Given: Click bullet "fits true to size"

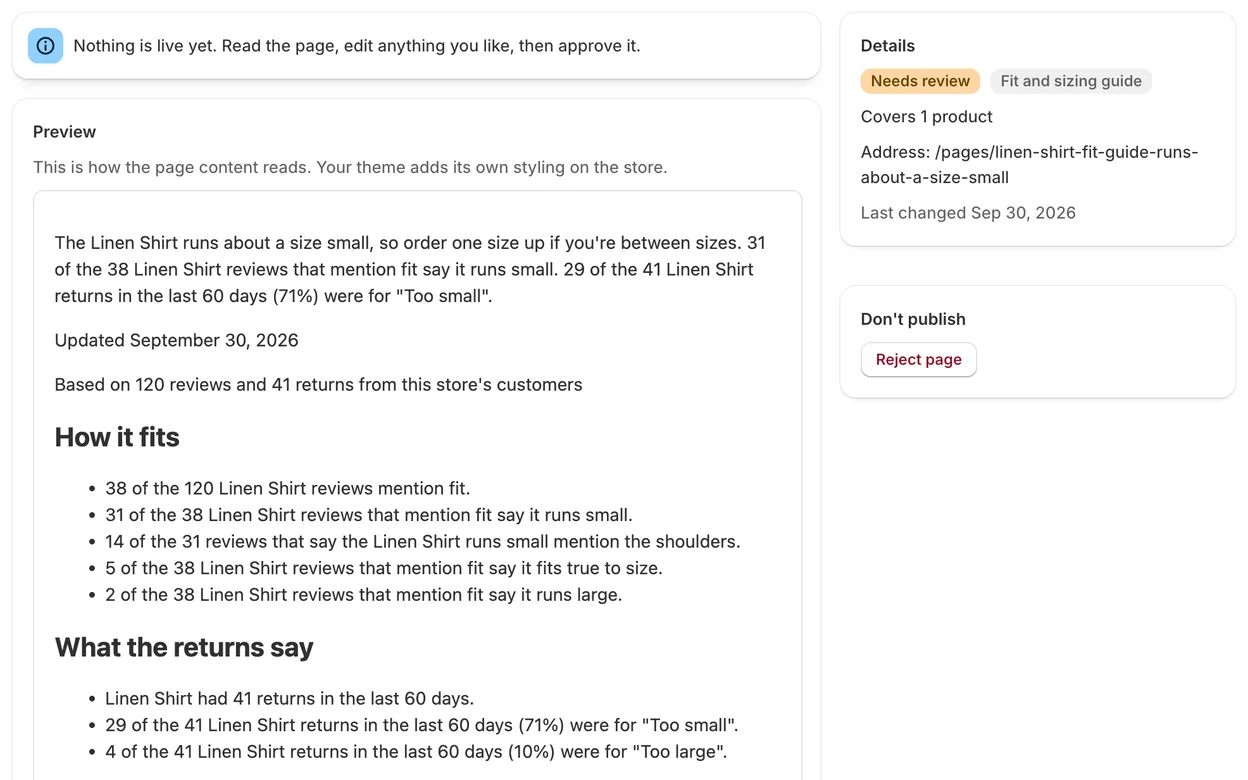Looking at the screenshot, I should point(383,568).
